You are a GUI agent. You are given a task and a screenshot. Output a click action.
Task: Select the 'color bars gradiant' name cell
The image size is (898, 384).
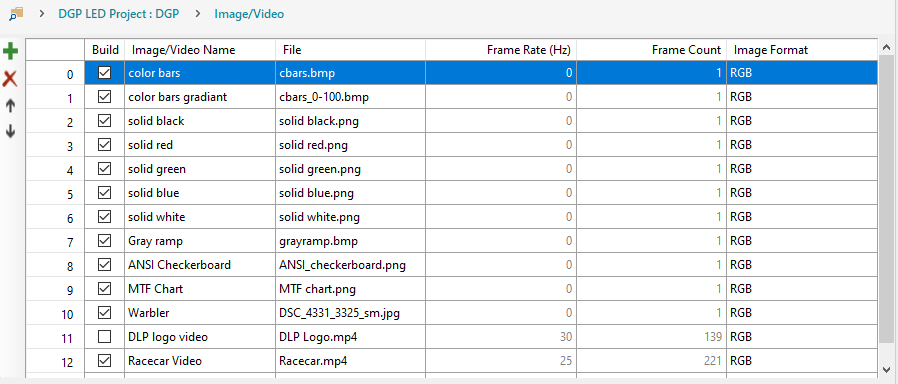200,97
